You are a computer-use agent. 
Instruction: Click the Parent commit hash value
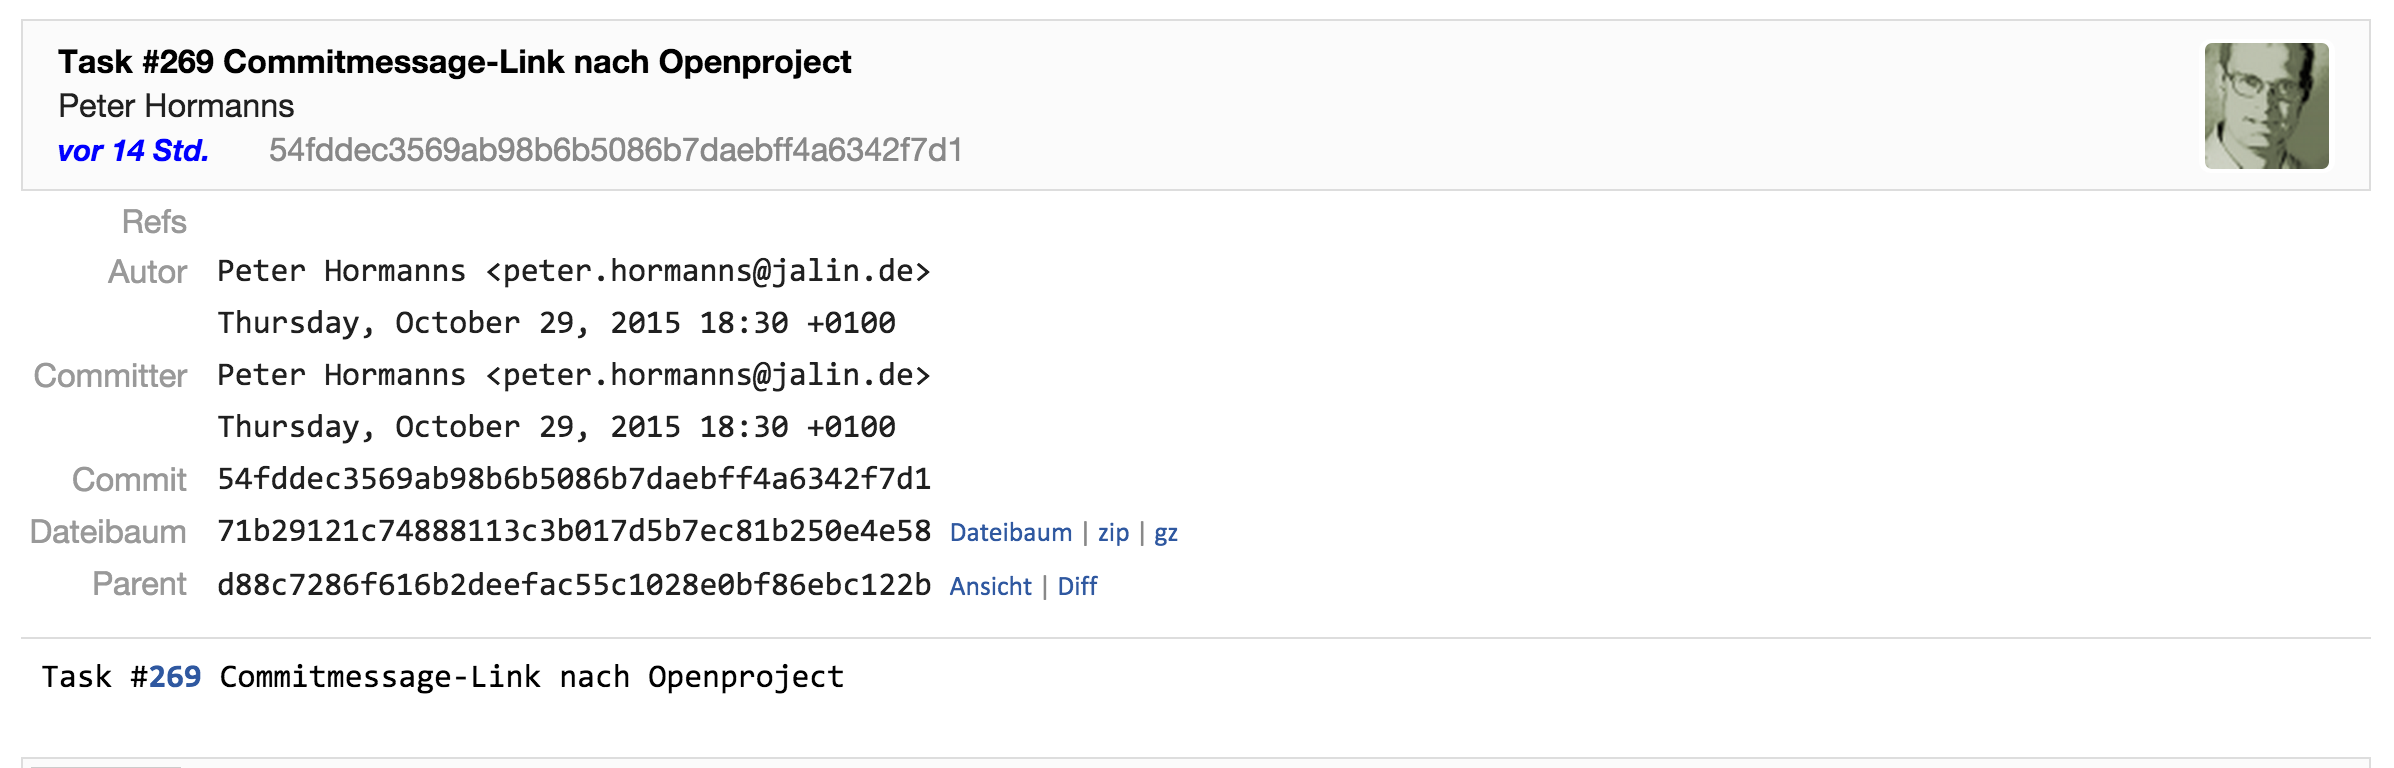coord(573,584)
